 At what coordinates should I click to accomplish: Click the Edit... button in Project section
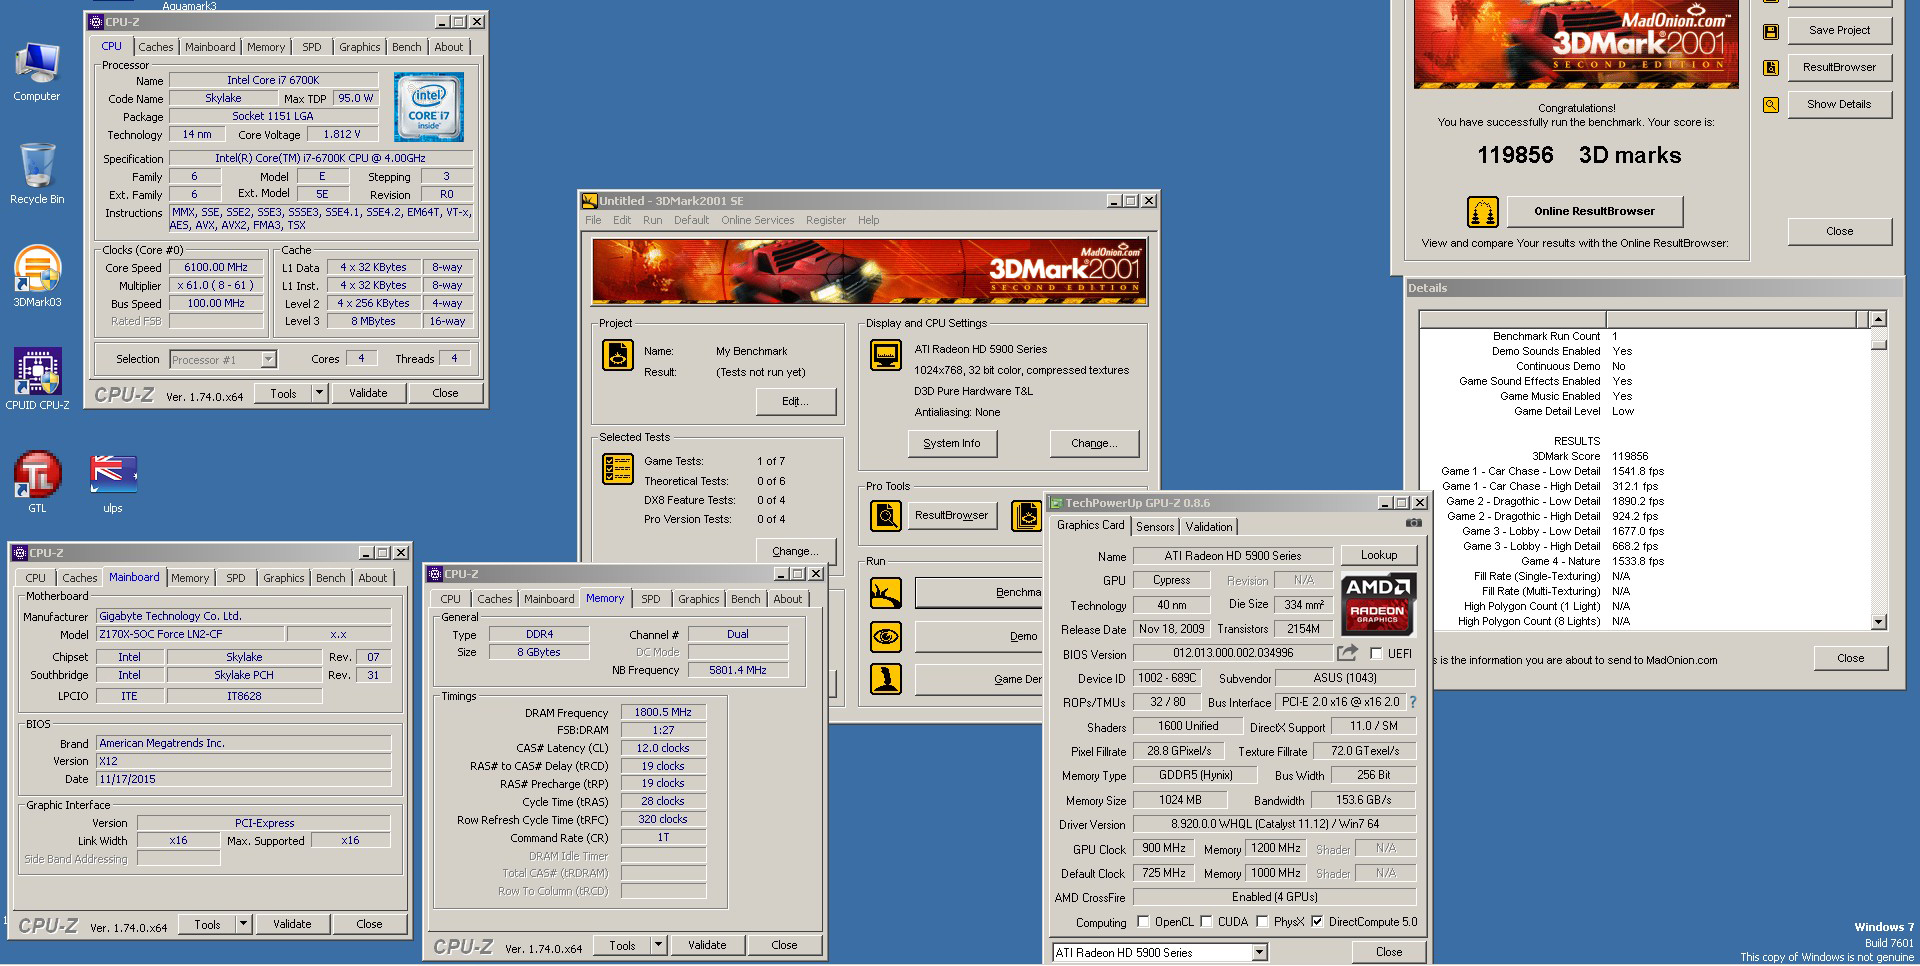pos(795,401)
